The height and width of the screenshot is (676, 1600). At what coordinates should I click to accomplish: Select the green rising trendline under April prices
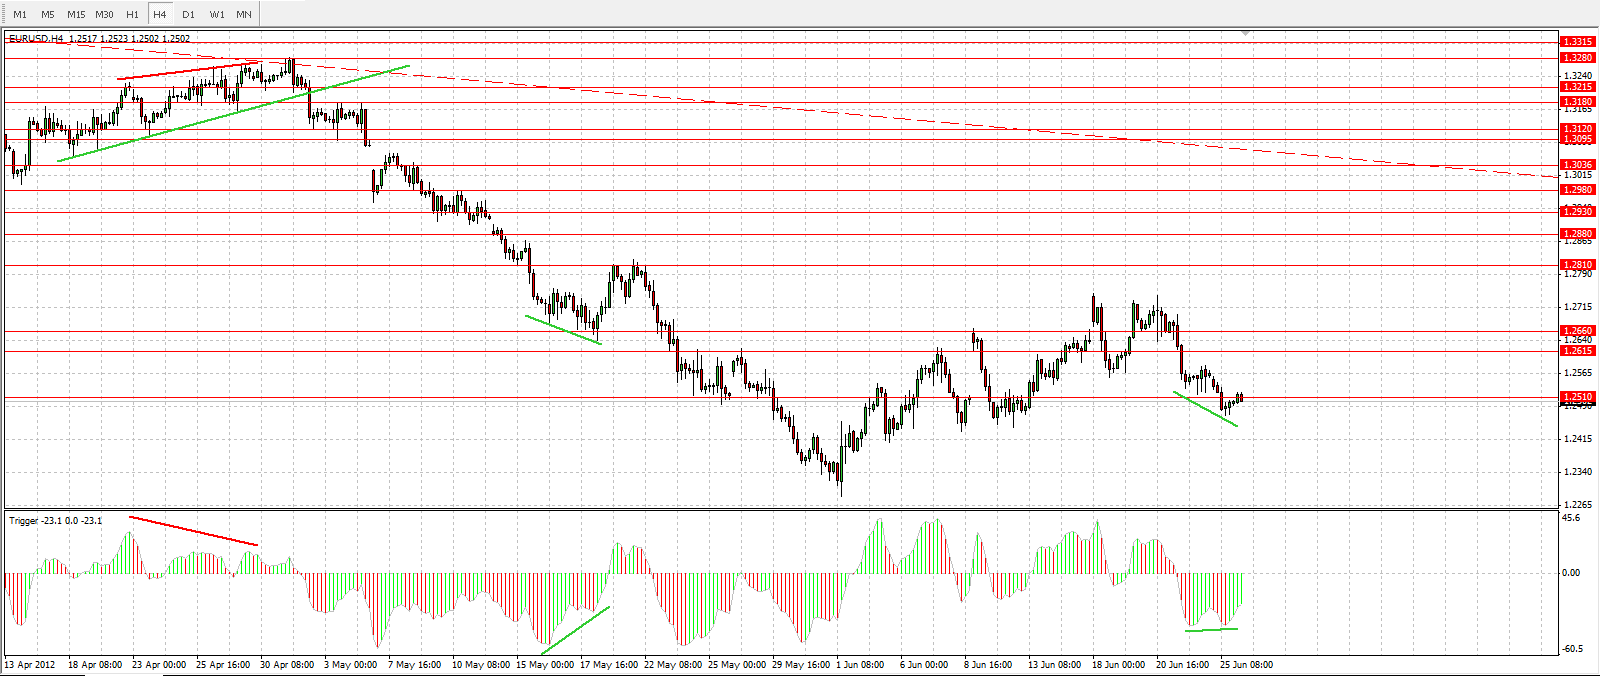coord(233,113)
